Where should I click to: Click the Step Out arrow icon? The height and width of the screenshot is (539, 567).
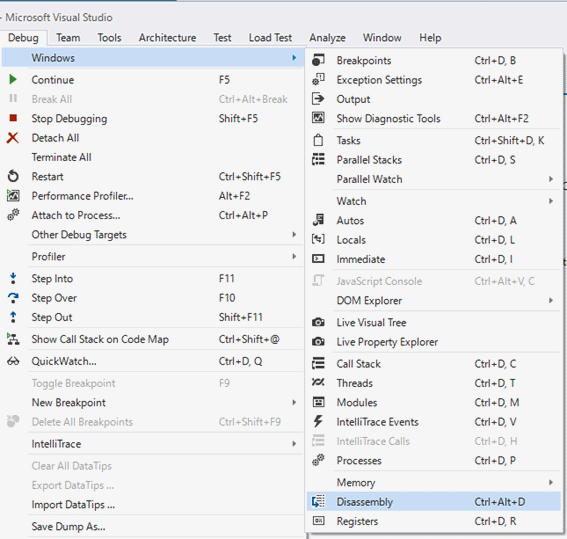point(13,317)
